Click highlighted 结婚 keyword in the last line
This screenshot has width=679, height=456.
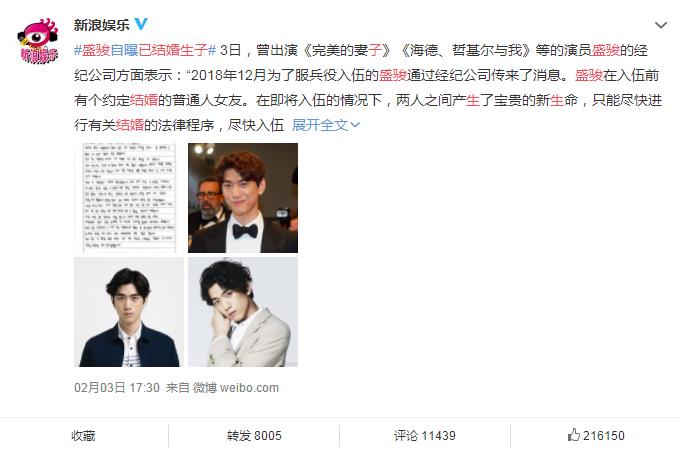(130, 125)
